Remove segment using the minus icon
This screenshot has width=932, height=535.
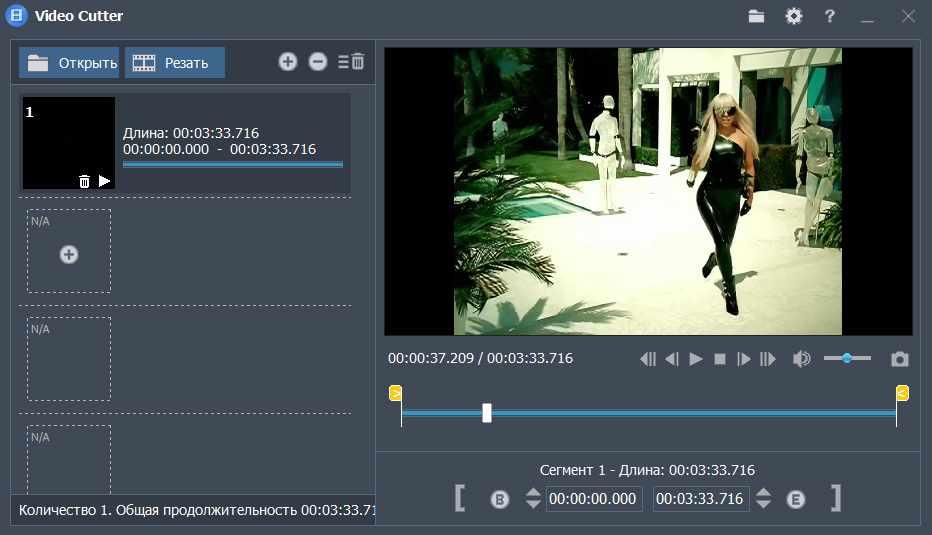coord(318,61)
